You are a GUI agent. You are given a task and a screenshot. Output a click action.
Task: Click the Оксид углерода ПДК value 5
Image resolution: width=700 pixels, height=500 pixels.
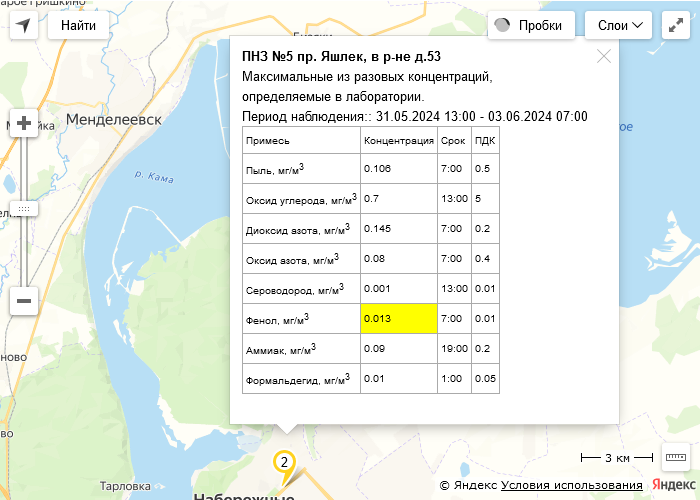click(x=478, y=199)
